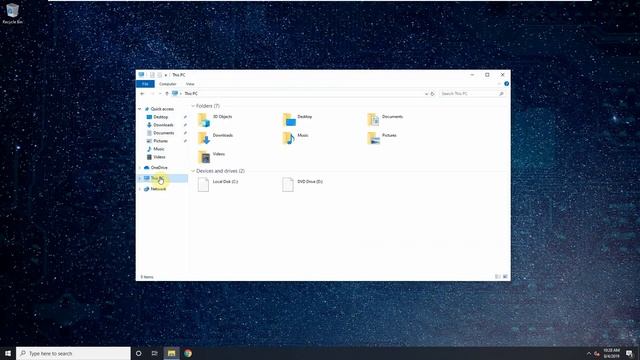The width and height of the screenshot is (640, 360).
Task: Open Windows Start menu
Action: coord(8,353)
